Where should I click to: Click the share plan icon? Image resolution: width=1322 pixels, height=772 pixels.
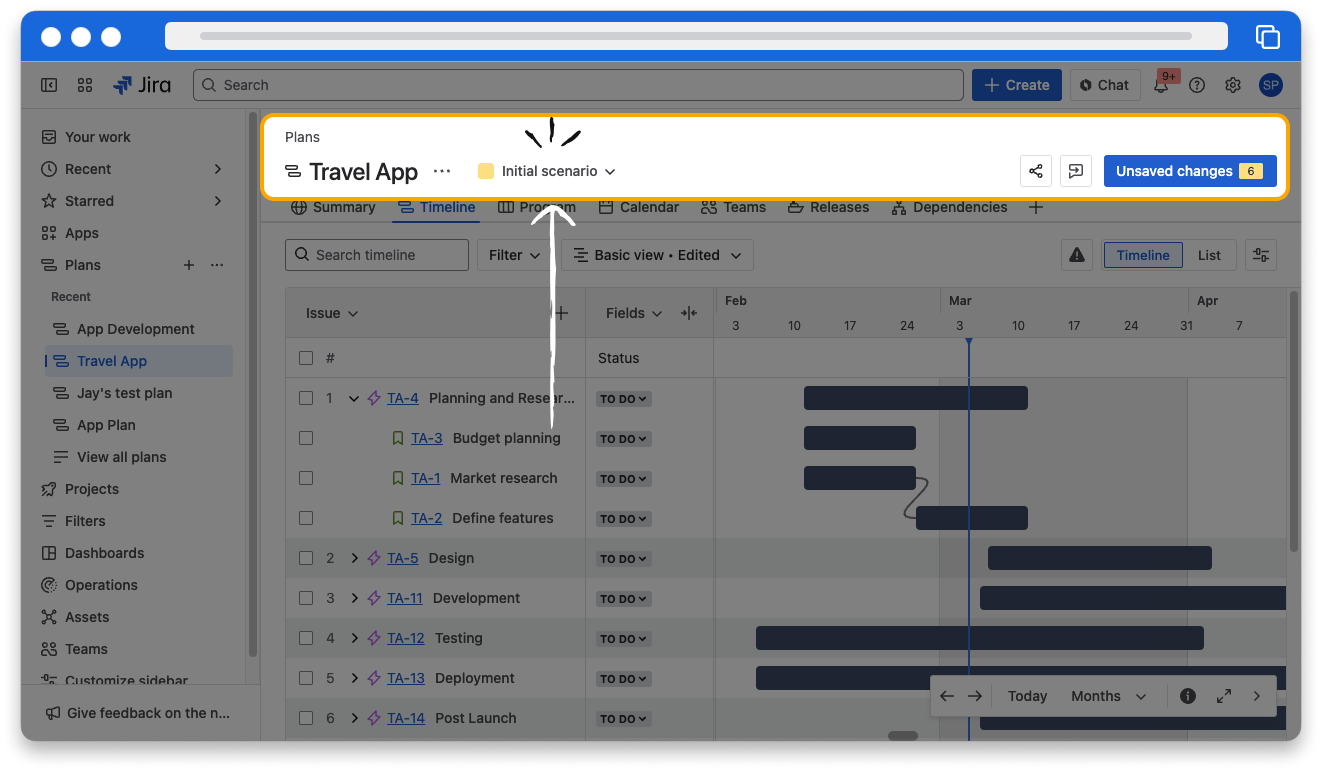(x=1036, y=171)
